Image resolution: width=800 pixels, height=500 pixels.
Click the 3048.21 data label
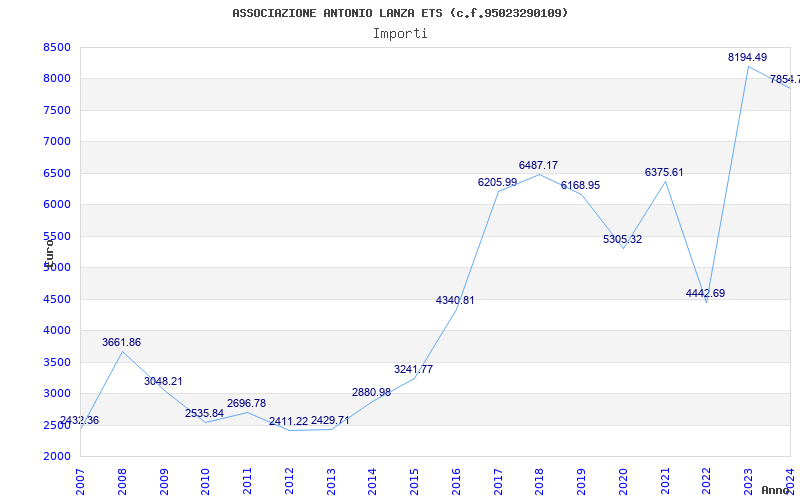tap(163, 381)
